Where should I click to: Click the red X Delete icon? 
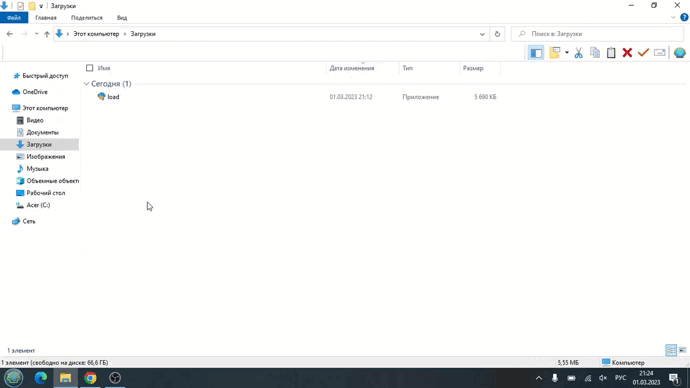click(627, 53)
